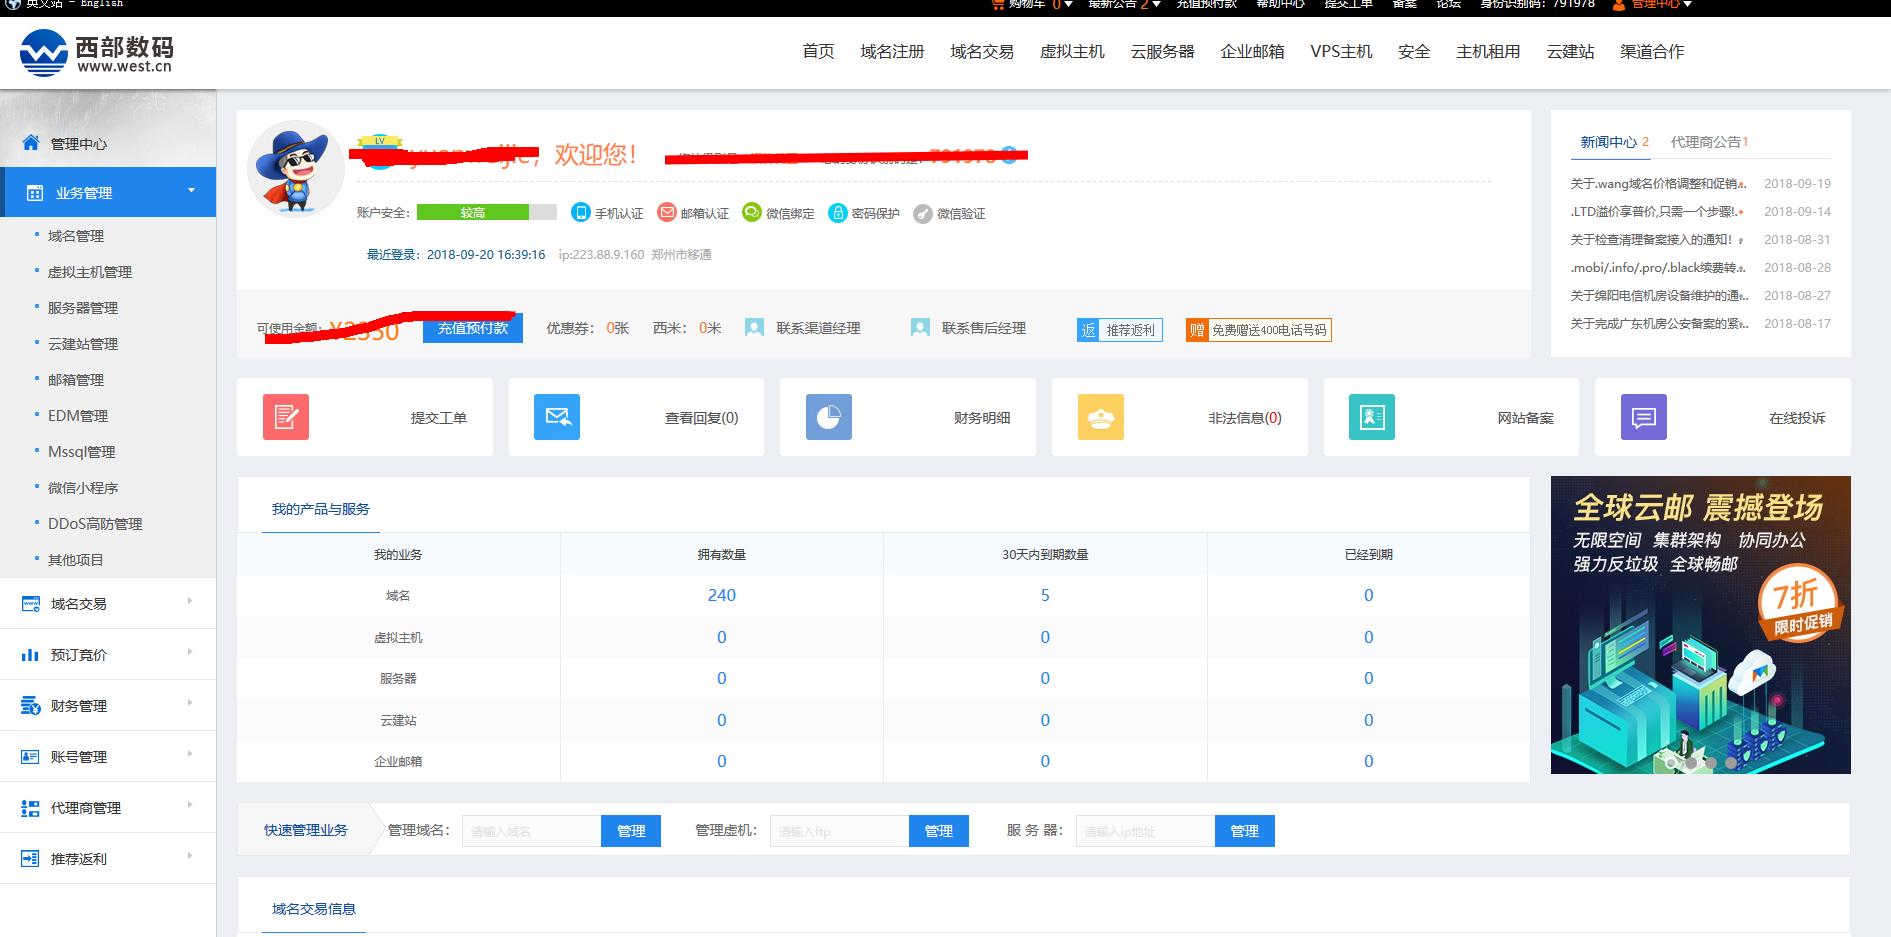1891x937 pixels.
Task: Expand the 最新公告 announcements dropdown
Action: (x=1120, y=5)
